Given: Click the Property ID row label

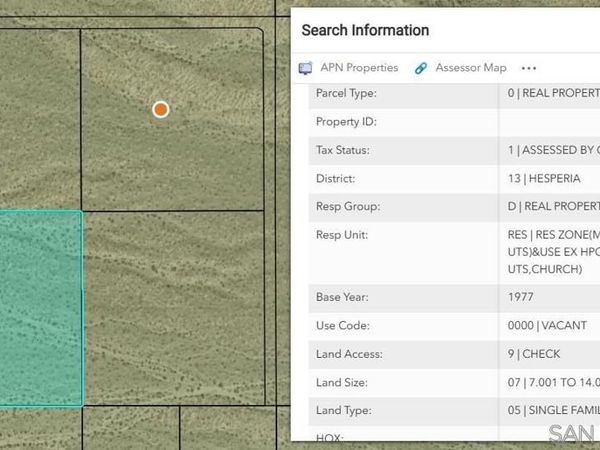Looking at the screenshot, I should click(x=345, y=122).
